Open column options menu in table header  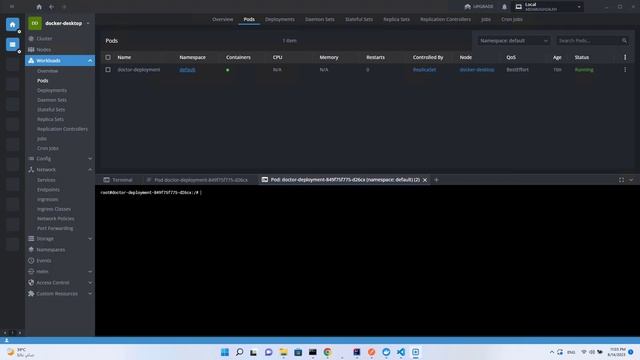click(625, 58)
